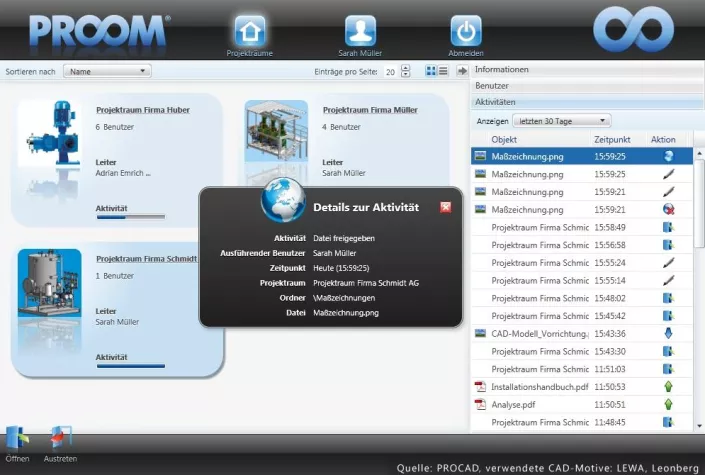705x475 pixels.
Task: Click the Öffnen door icon
Action: (17, 438)
